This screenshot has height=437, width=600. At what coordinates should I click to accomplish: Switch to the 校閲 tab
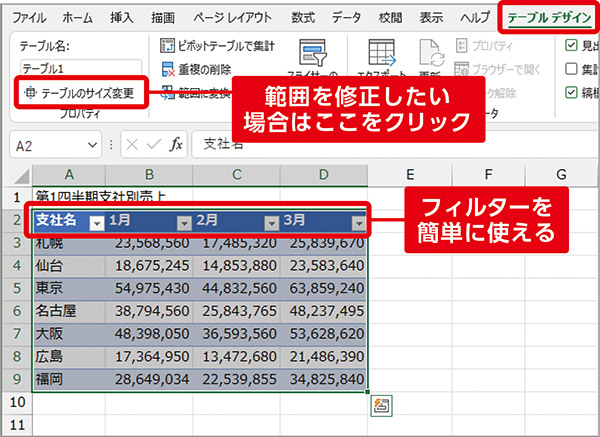point(390,18)
